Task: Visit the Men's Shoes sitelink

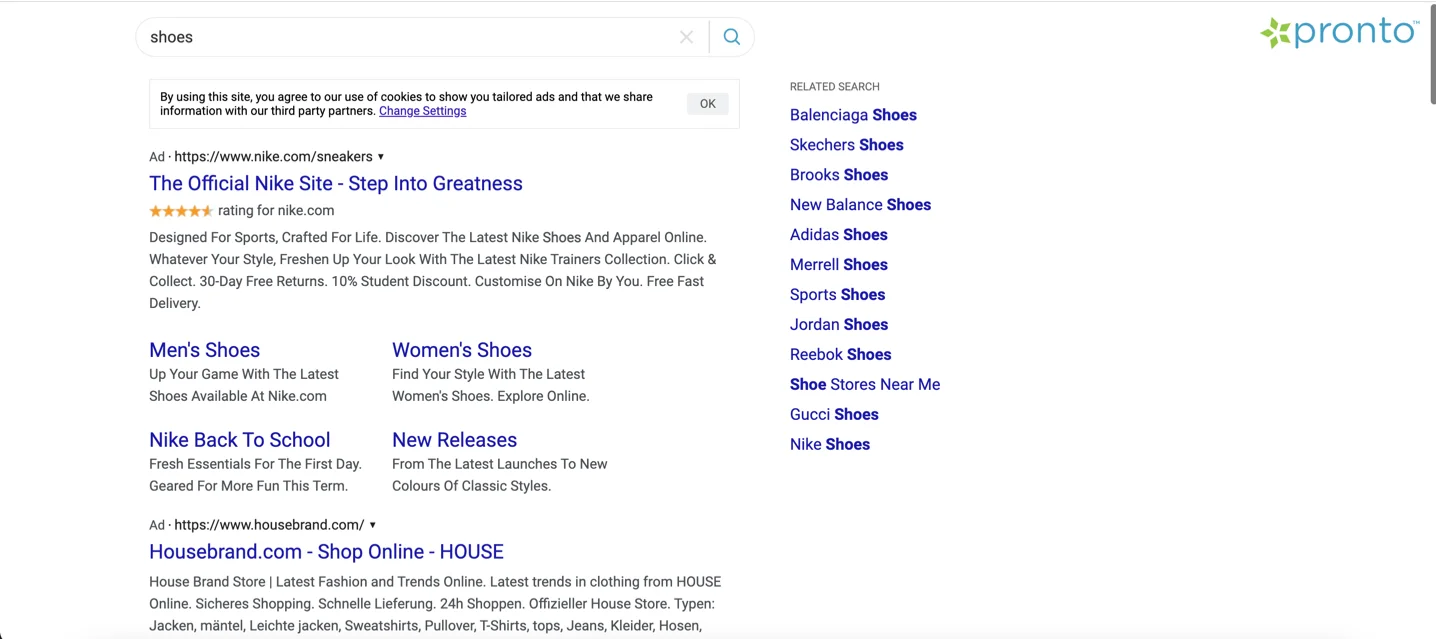Action: tap(204, 350)
